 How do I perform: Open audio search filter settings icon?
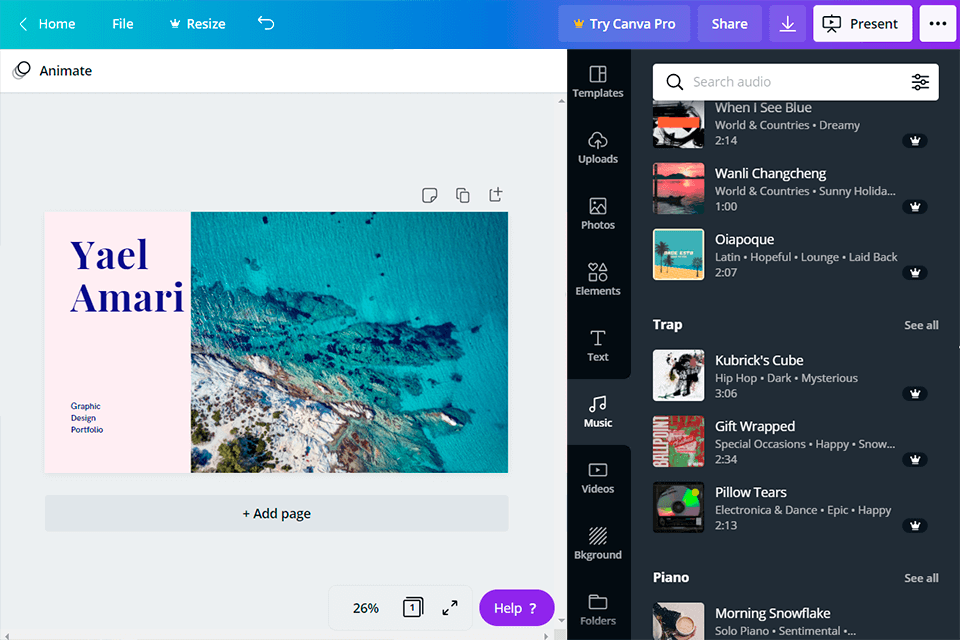[920, 82]
